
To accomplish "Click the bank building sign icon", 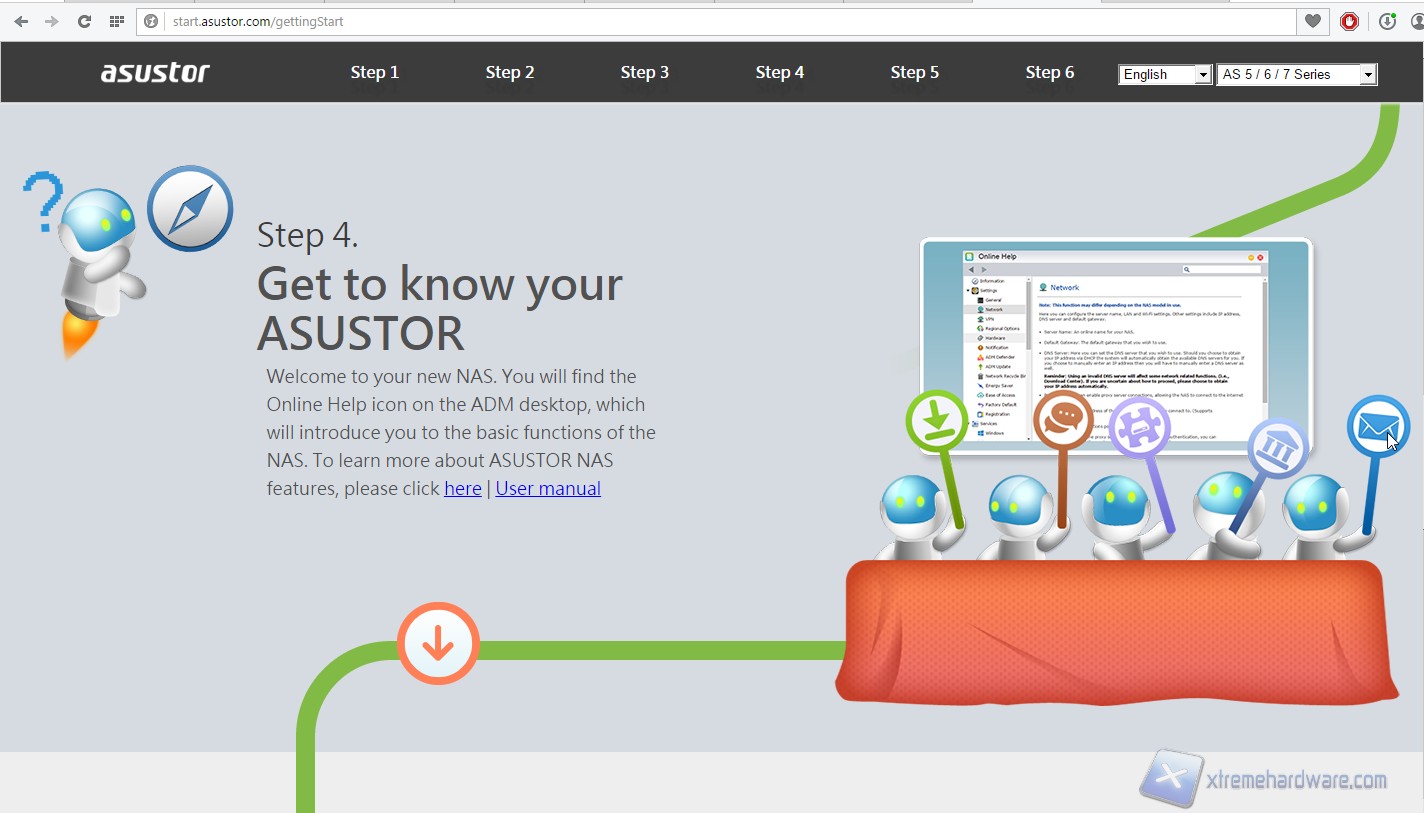I will point(1277,448).
